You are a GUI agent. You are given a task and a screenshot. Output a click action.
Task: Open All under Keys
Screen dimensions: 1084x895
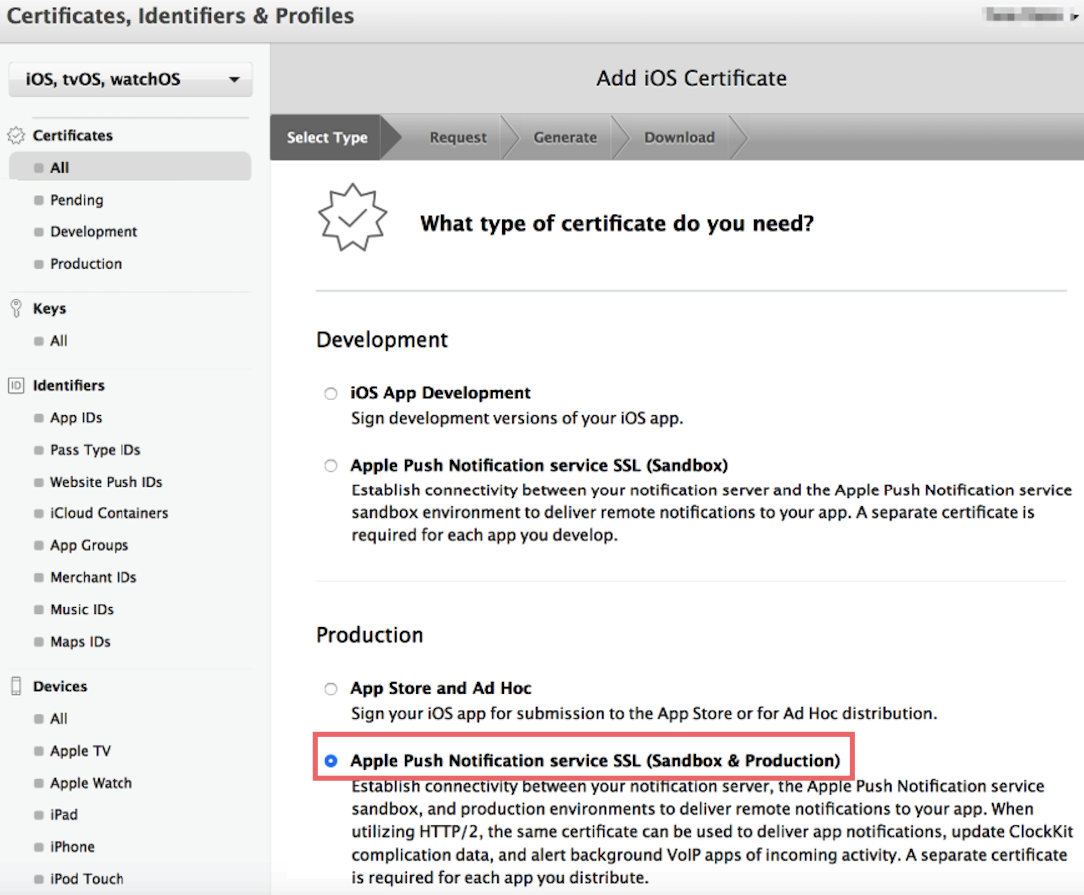click(x=59, y=341)
